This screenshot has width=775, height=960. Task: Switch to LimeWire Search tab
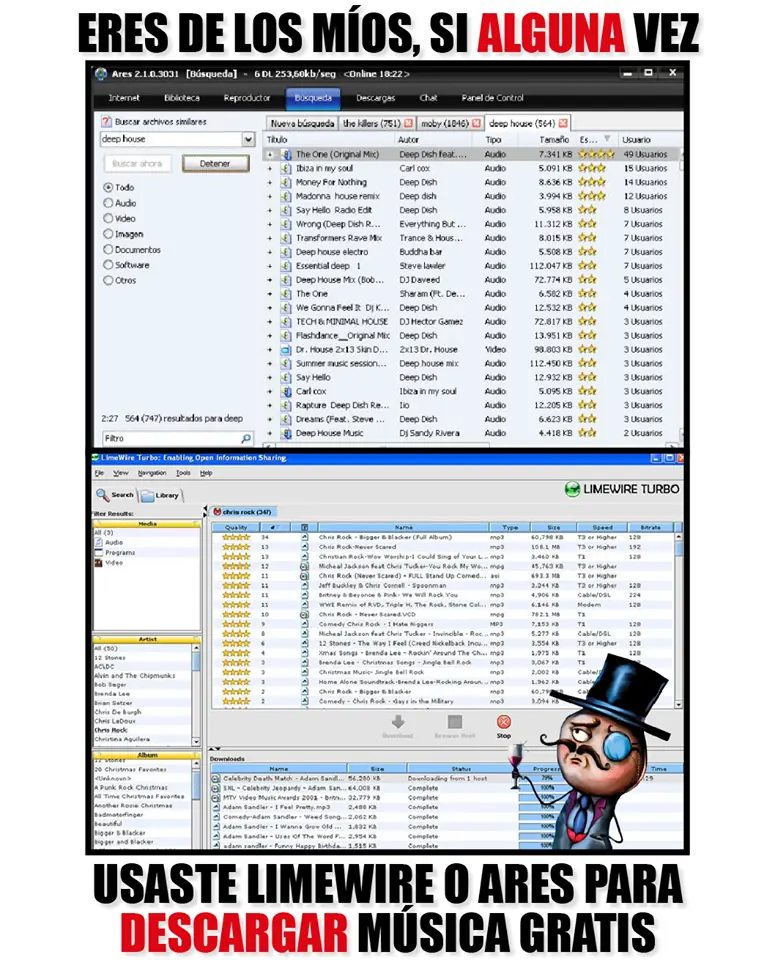pos(115,495)
